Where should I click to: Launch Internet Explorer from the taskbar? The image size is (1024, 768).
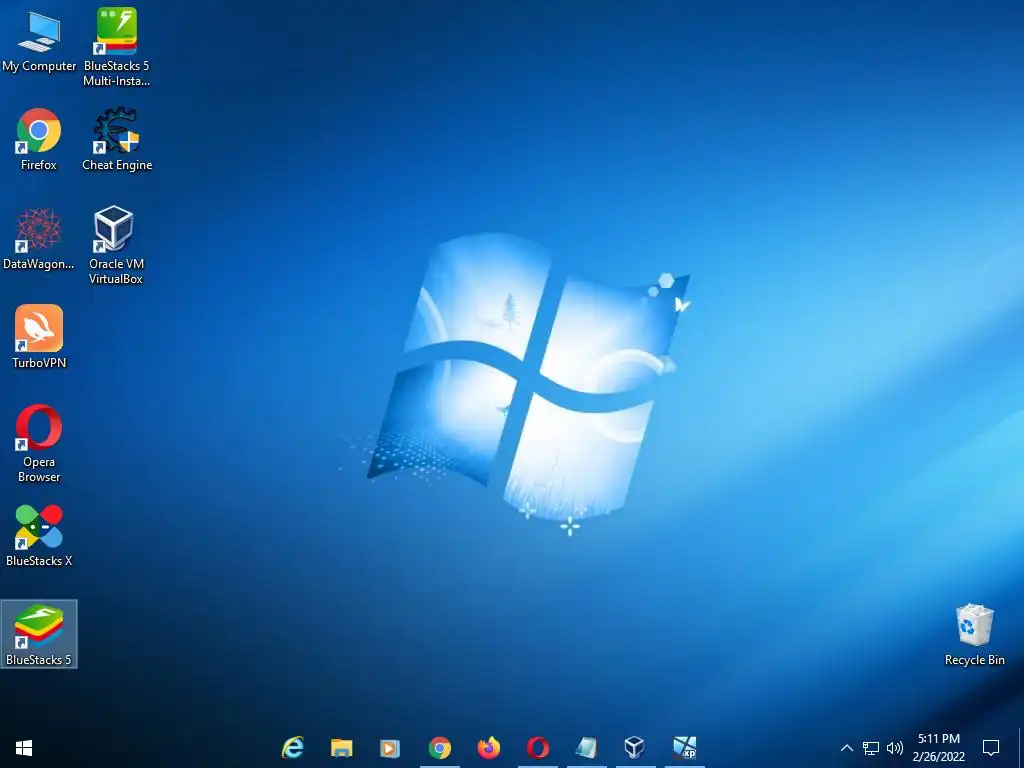tap(293, 748)
